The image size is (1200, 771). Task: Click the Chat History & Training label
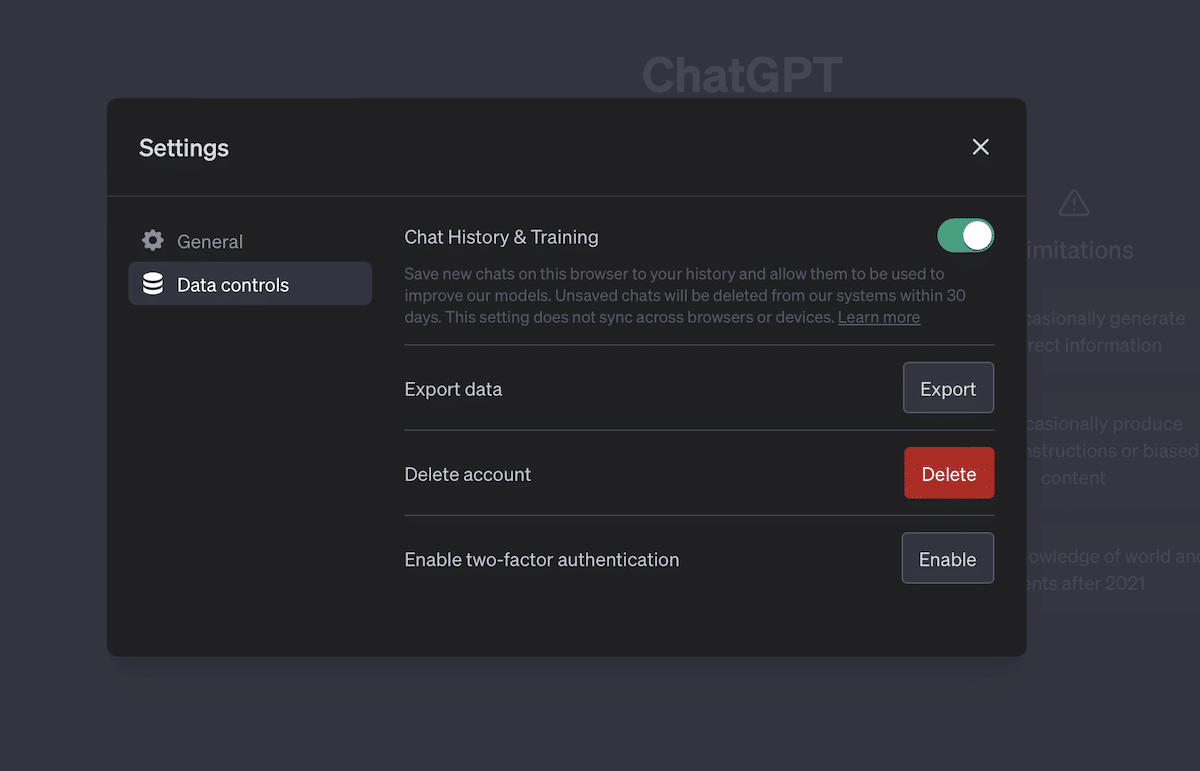(501, 237)
